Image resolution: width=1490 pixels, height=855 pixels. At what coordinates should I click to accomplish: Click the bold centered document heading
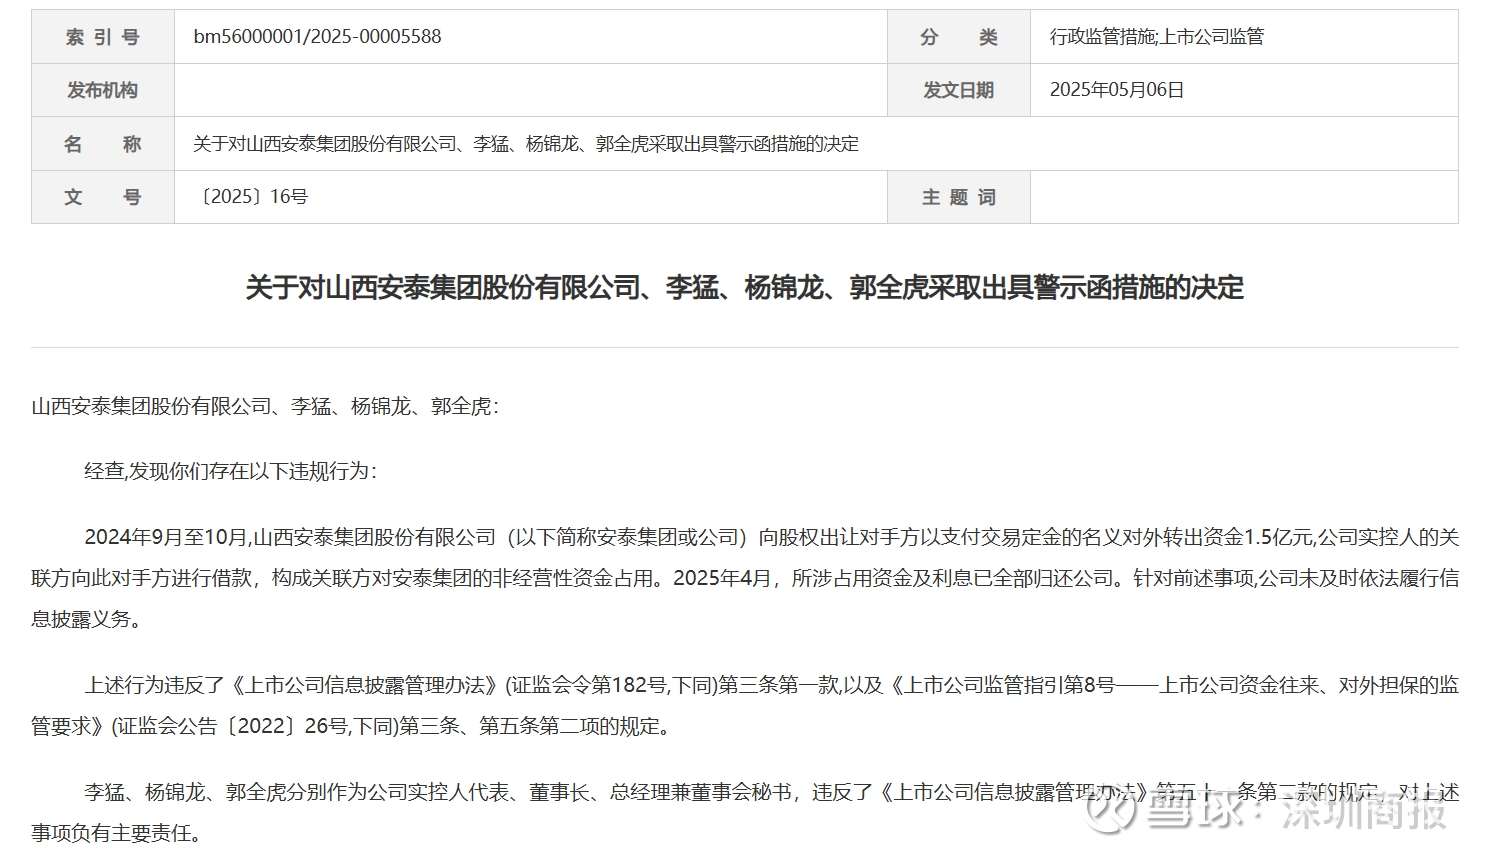(745, 288)
